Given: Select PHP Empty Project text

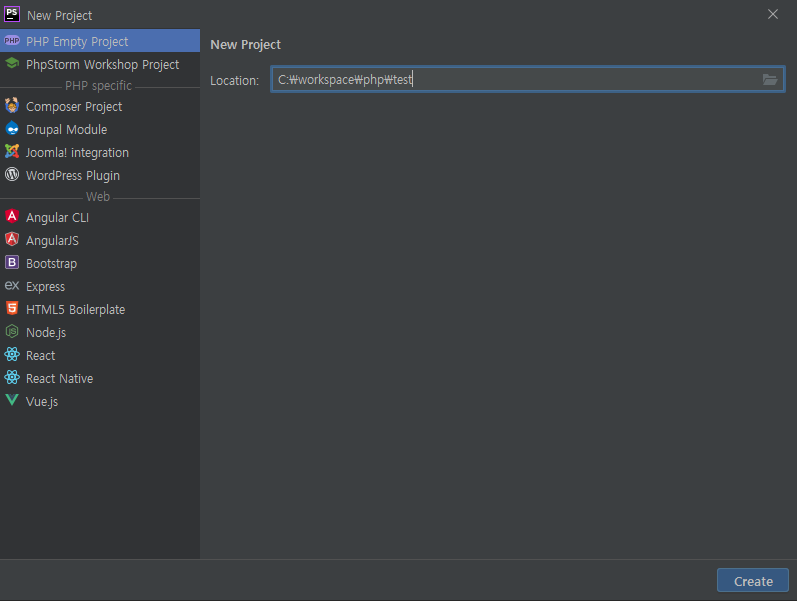Looking at the screenshot, I should (x=77, y=42).
